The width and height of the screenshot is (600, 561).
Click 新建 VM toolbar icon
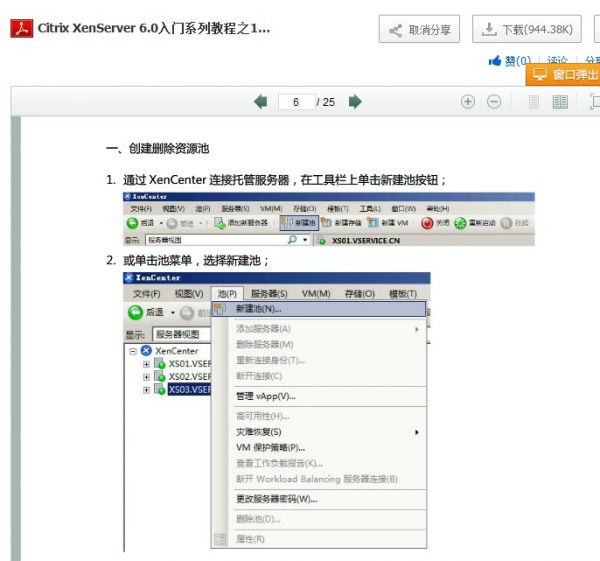[x=373, y=223]
